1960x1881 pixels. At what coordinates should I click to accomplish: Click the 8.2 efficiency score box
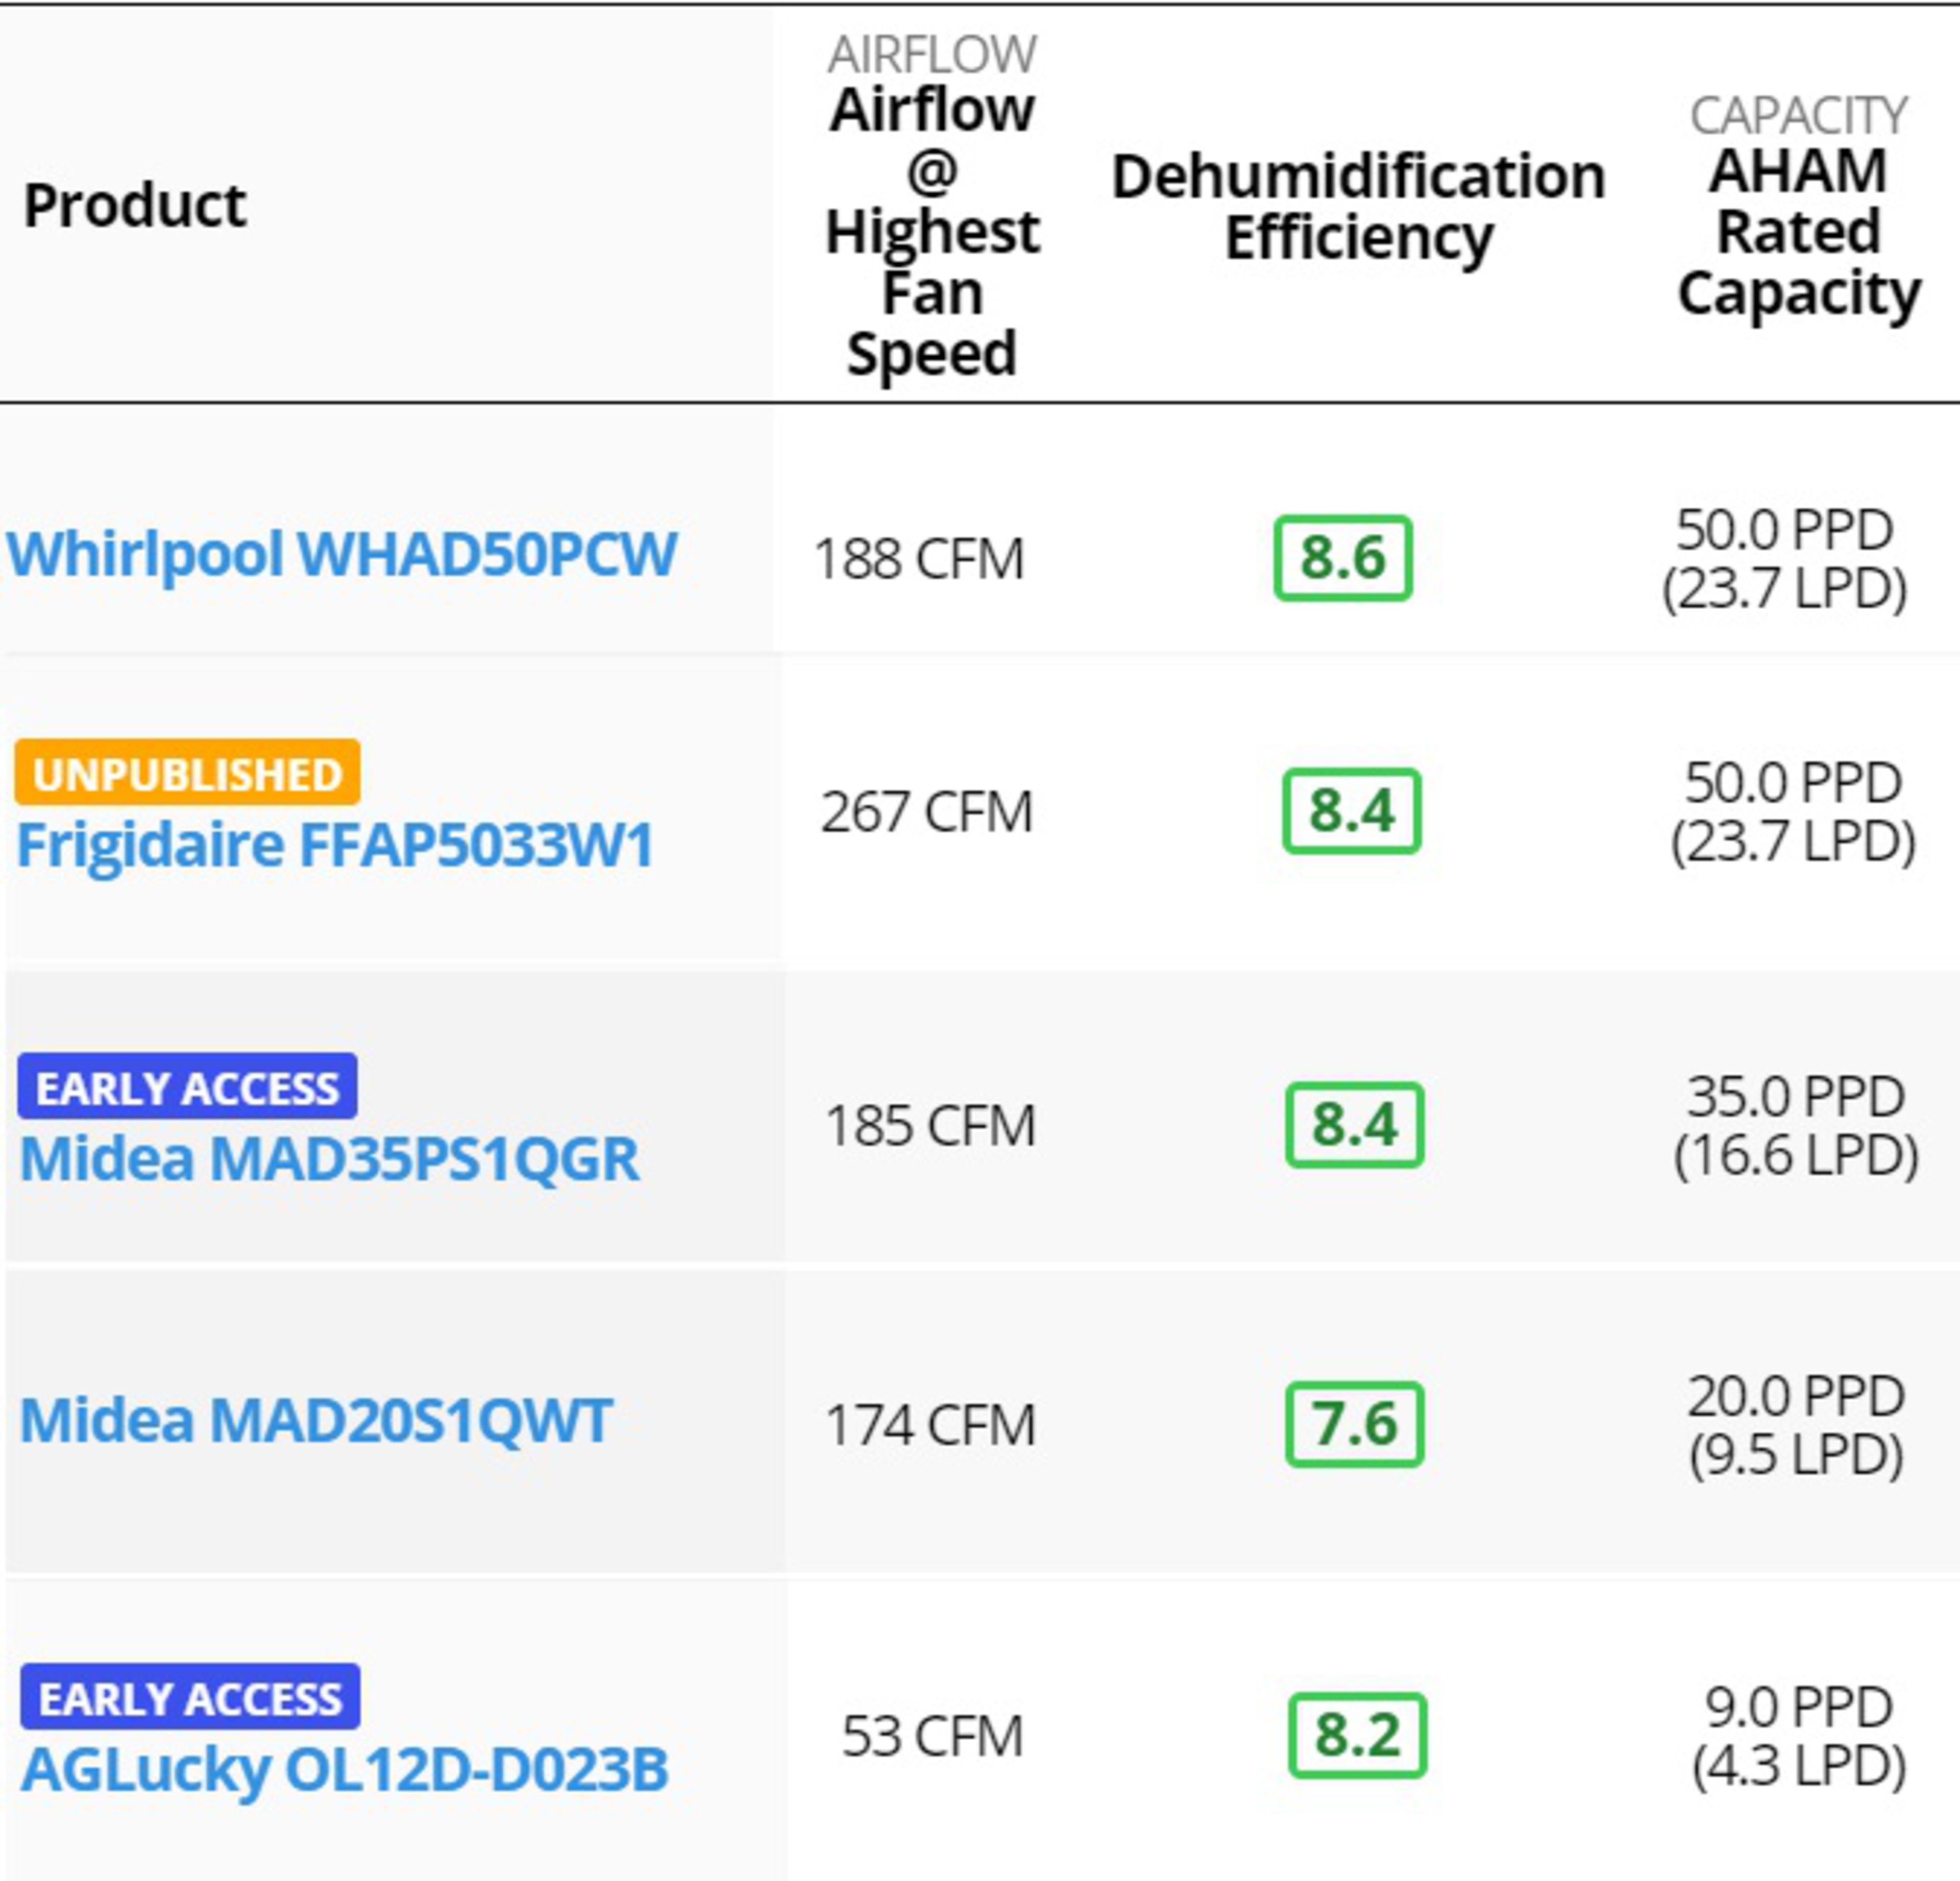tap(1357, 1735)
